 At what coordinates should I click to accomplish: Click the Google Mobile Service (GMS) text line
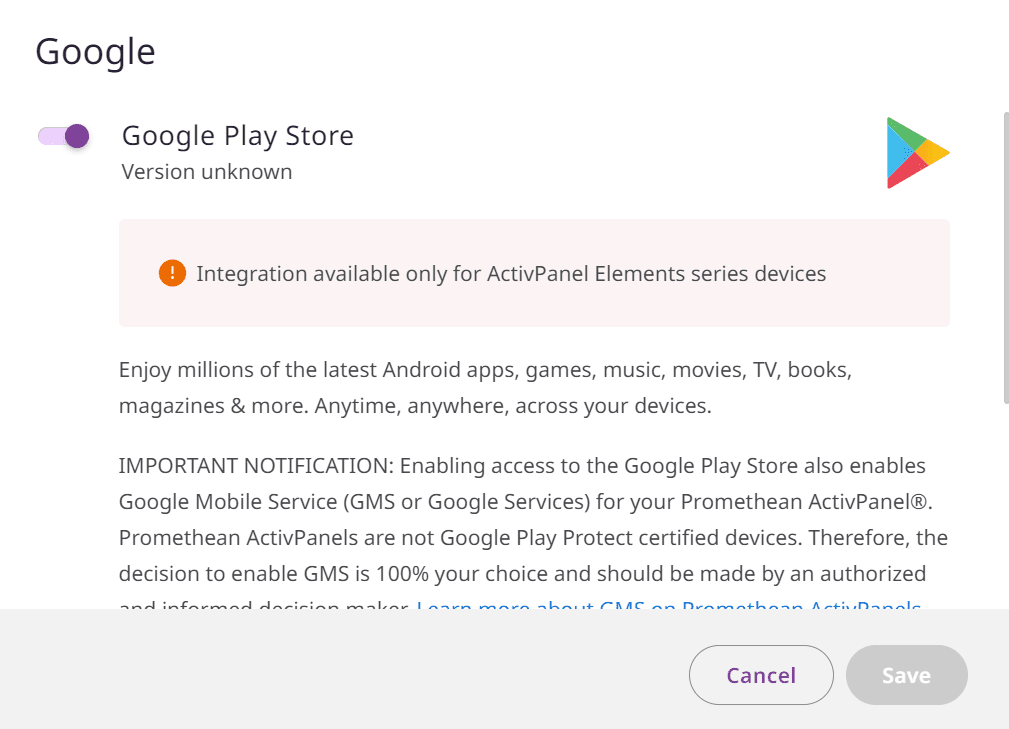click(x=526, y=502)
